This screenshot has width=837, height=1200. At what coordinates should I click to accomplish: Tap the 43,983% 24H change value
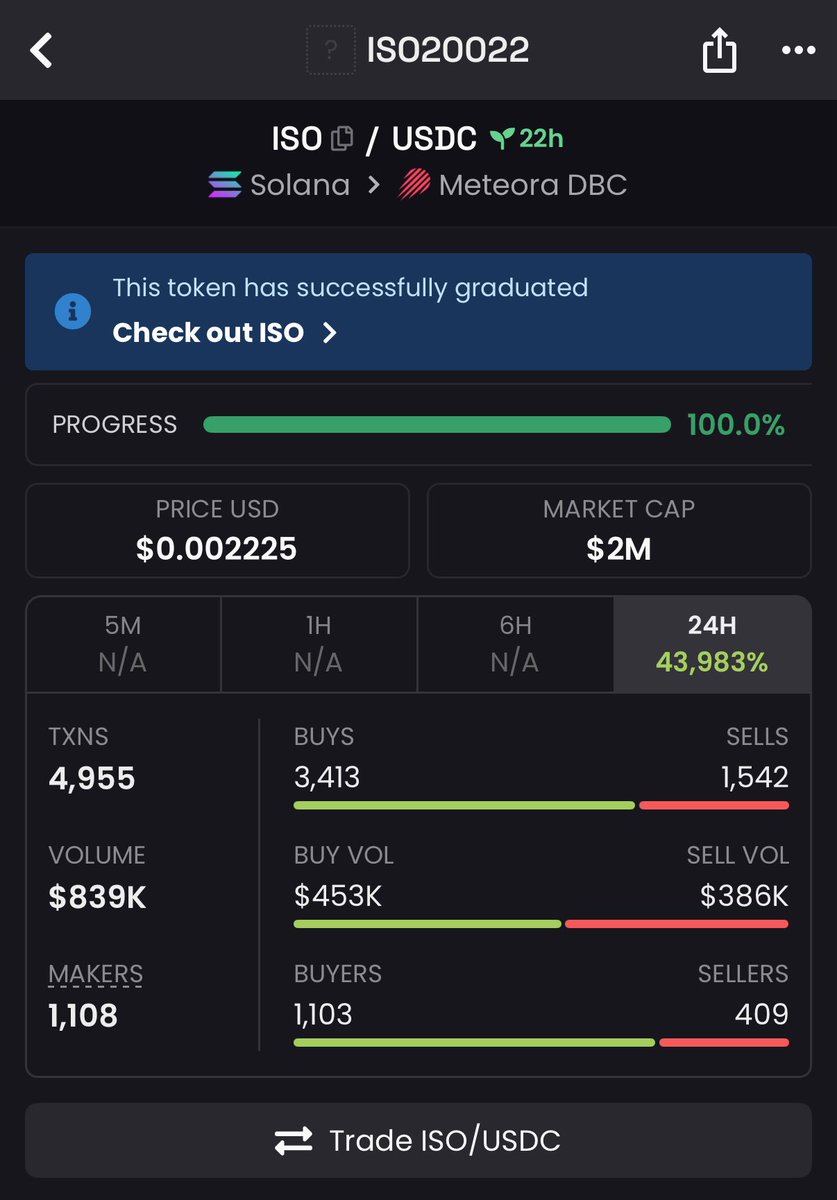point(712,662)
